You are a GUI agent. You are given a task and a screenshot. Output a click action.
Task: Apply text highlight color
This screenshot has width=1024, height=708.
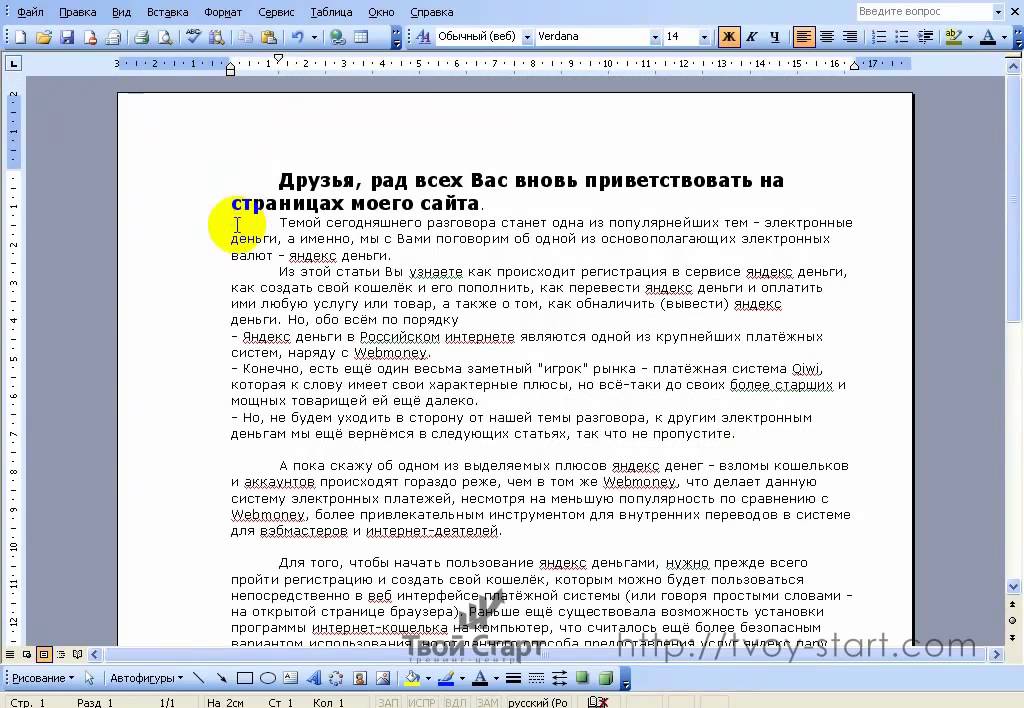coord(953,37)
